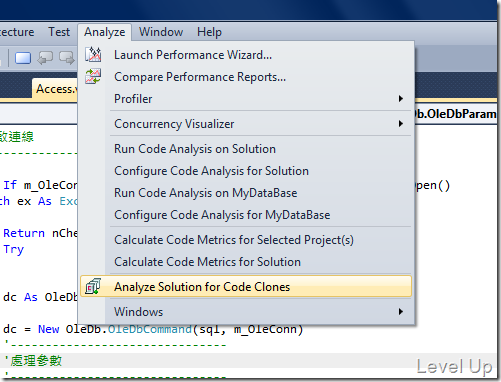Viewport: 501px width, 382px height.
Task: Click the OleDbParam member dropdown
Action: tap(455, 114)
